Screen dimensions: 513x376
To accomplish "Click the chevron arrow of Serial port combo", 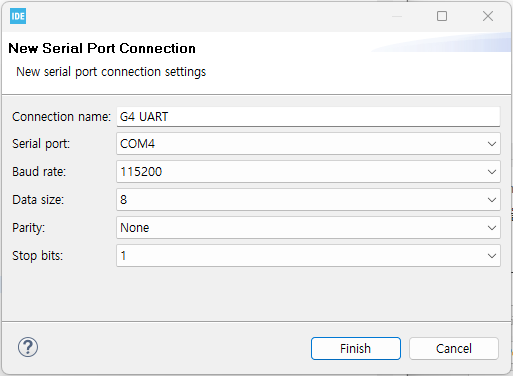I will pos(492,144).
